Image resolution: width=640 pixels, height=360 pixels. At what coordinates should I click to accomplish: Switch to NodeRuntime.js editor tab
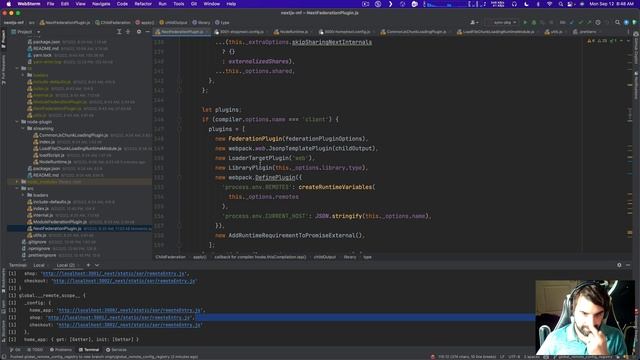pyautogui.click(x=293, y=31)
